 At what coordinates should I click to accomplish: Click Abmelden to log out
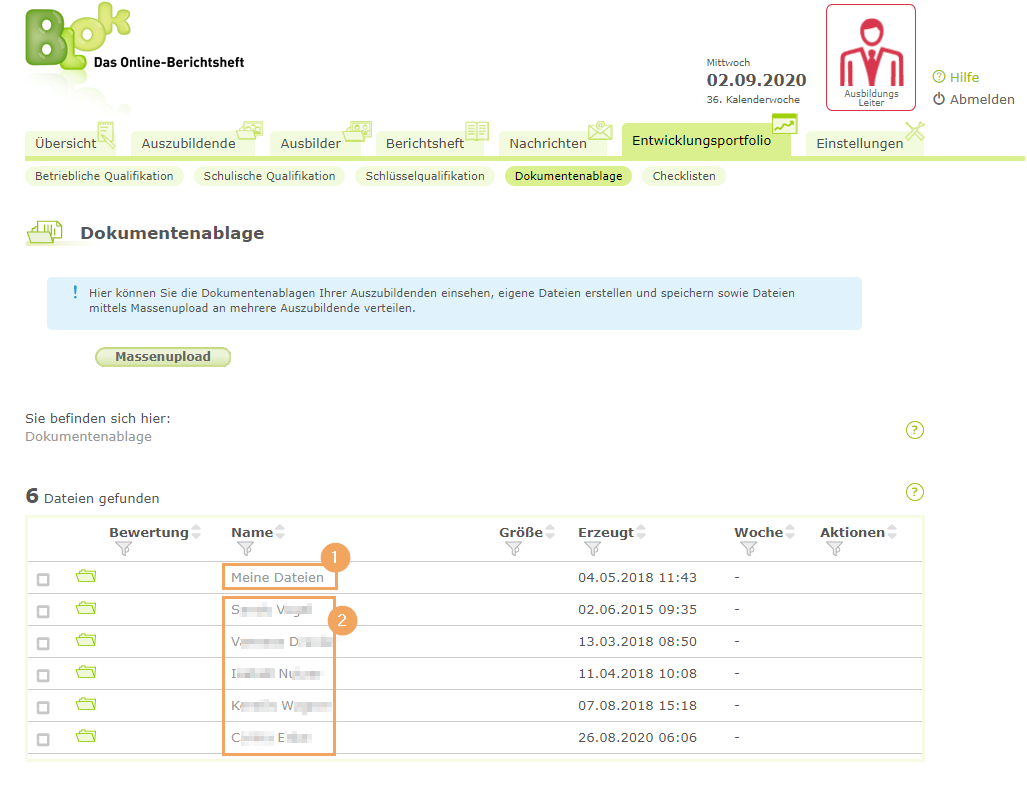983,99
